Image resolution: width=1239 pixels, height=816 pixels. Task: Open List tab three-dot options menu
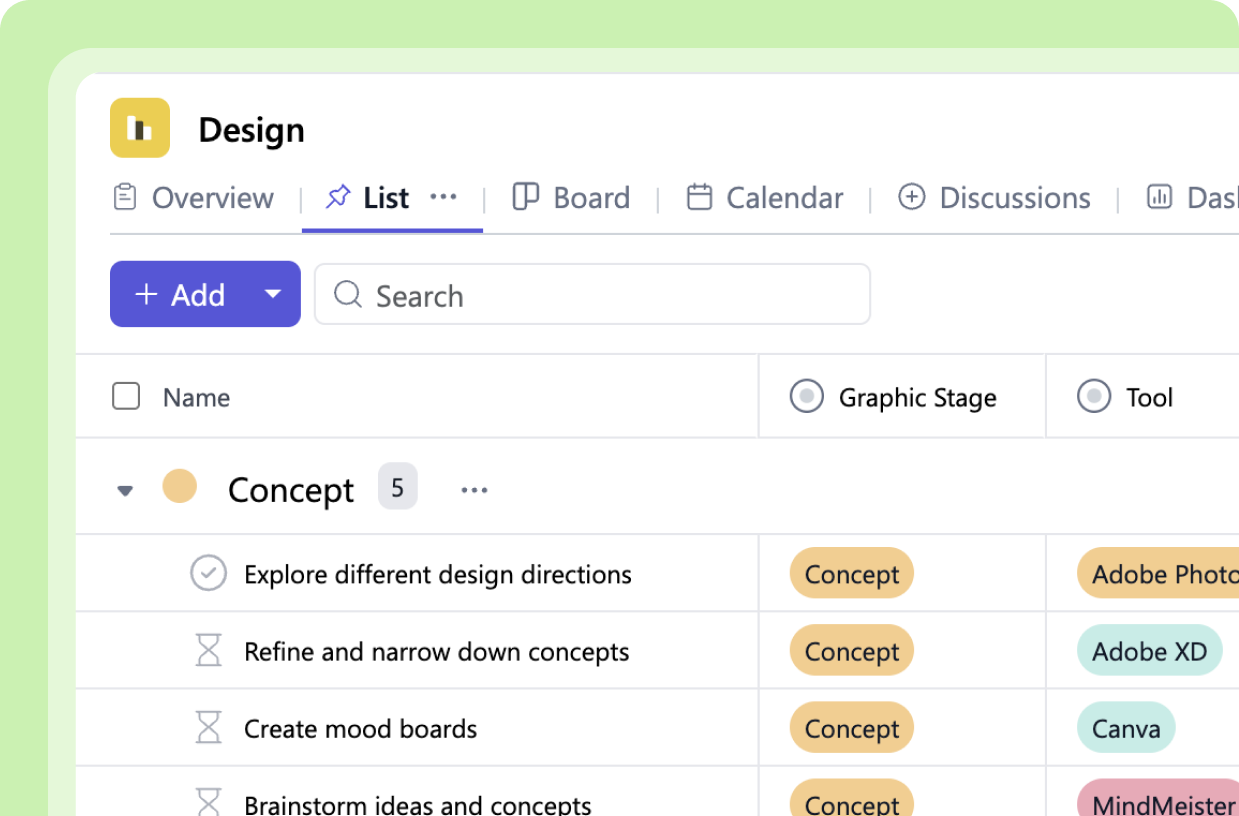coord(443,197)
